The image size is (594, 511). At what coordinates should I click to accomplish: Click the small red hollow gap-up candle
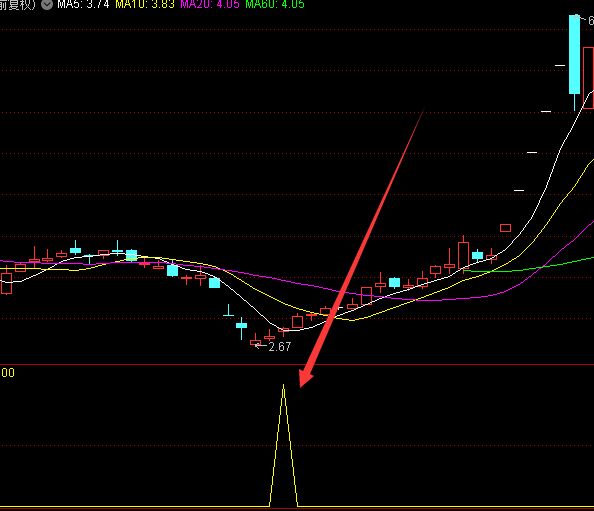click(x=505, y=228)
